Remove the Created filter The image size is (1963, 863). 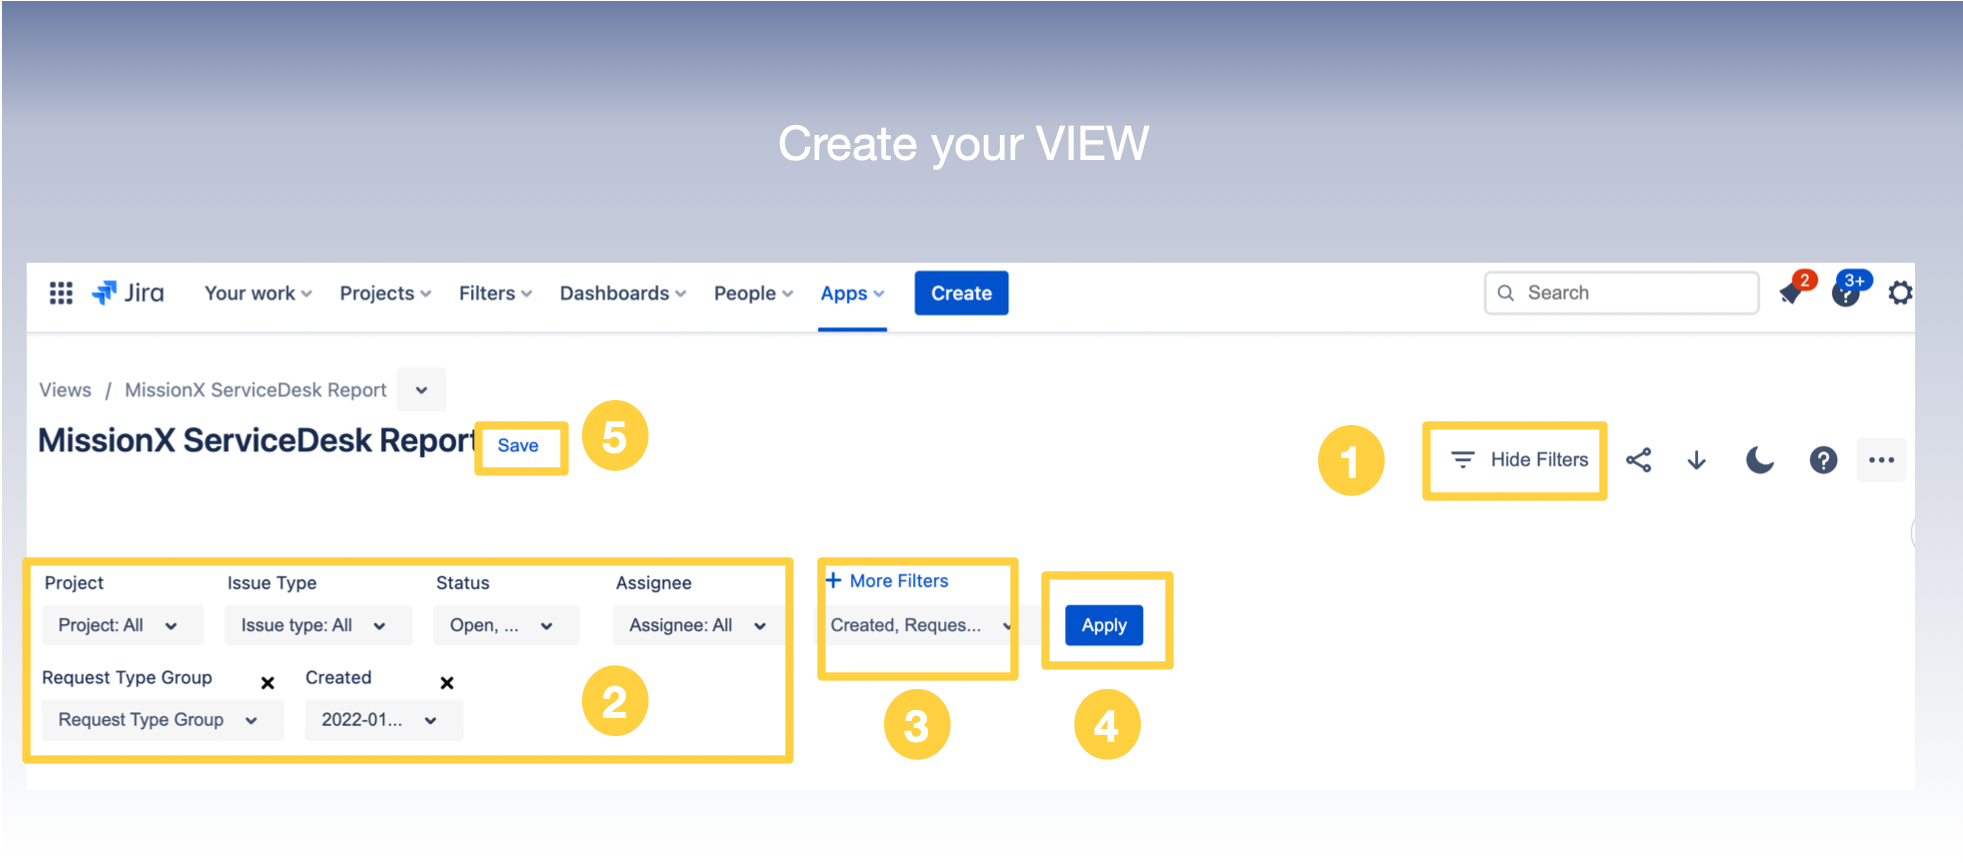[447, 683]
